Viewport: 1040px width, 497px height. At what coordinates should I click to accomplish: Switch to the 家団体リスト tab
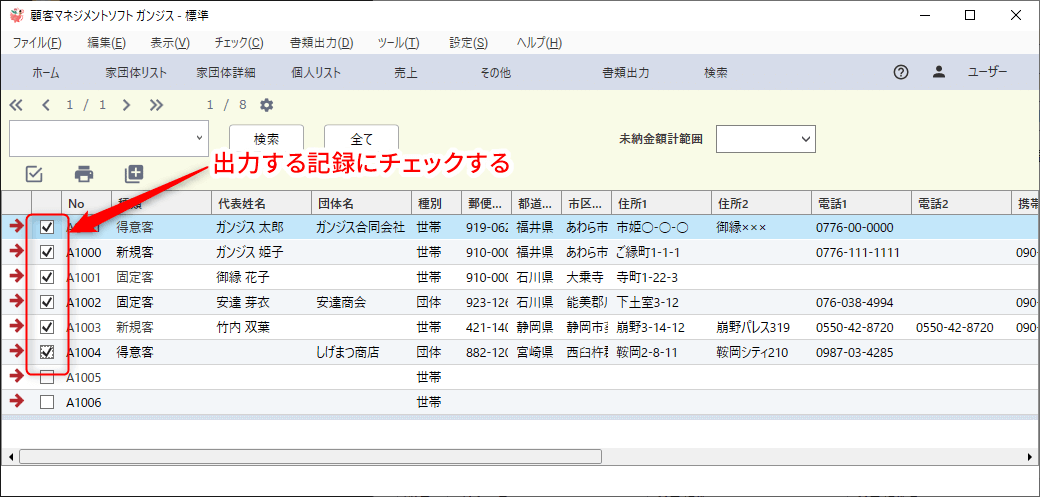(136, 73)
